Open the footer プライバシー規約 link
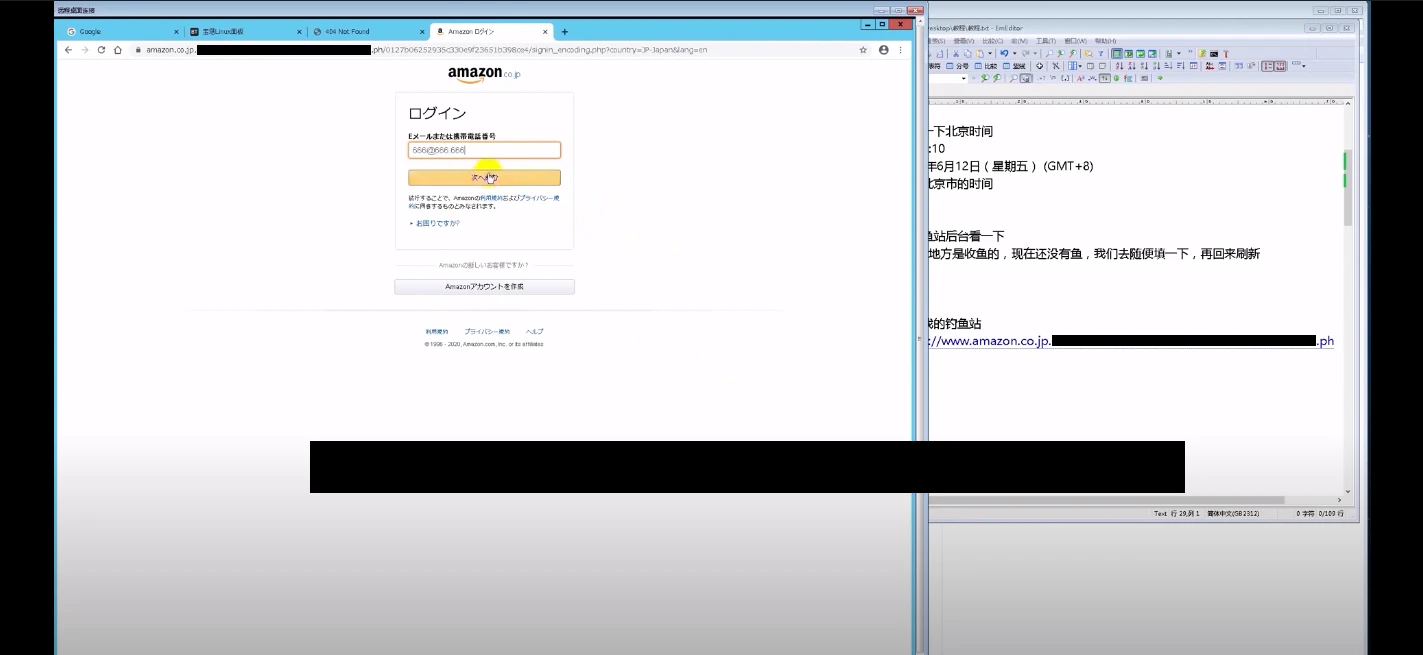The height and width of the screenshot is (655, 1423). click(487, 331)
